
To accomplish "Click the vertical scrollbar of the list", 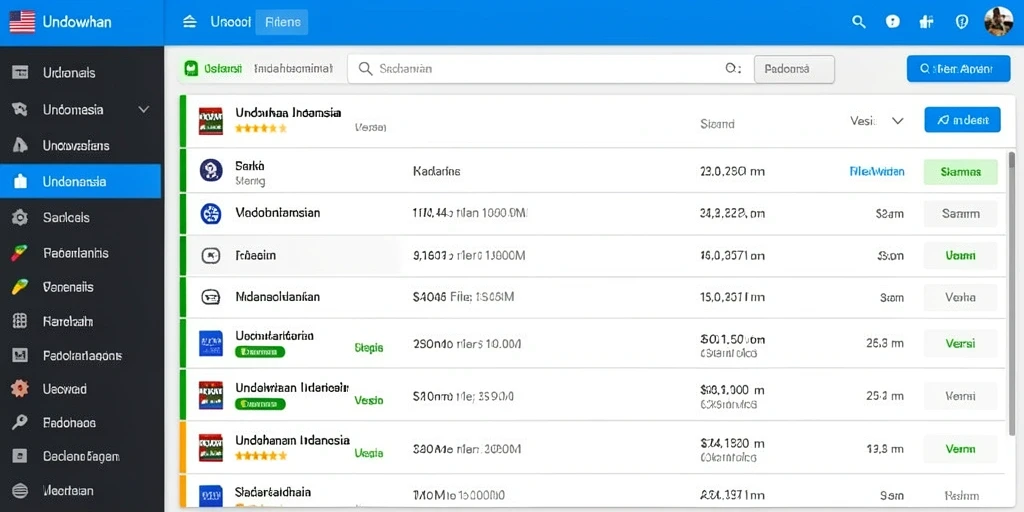I will click(1012, 294).
